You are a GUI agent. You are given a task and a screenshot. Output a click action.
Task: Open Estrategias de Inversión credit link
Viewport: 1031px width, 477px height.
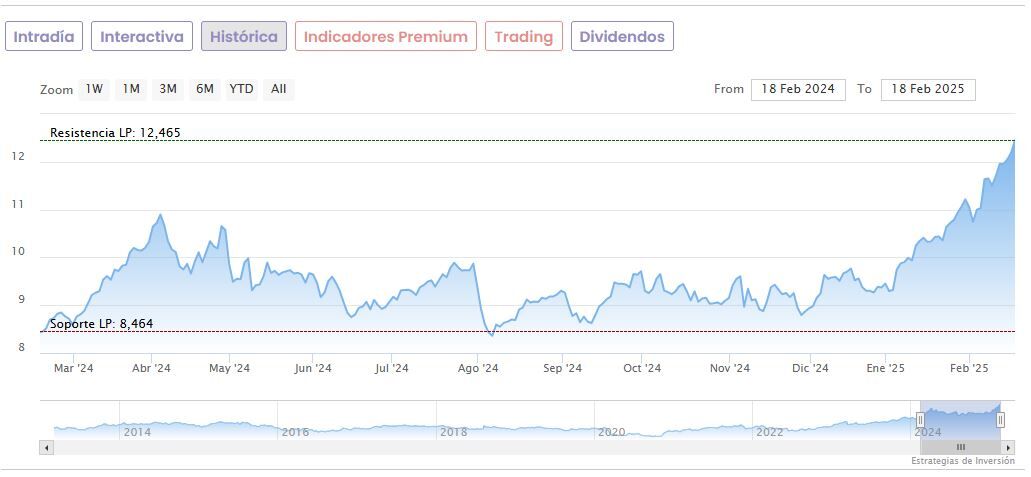tap(962, 461)
